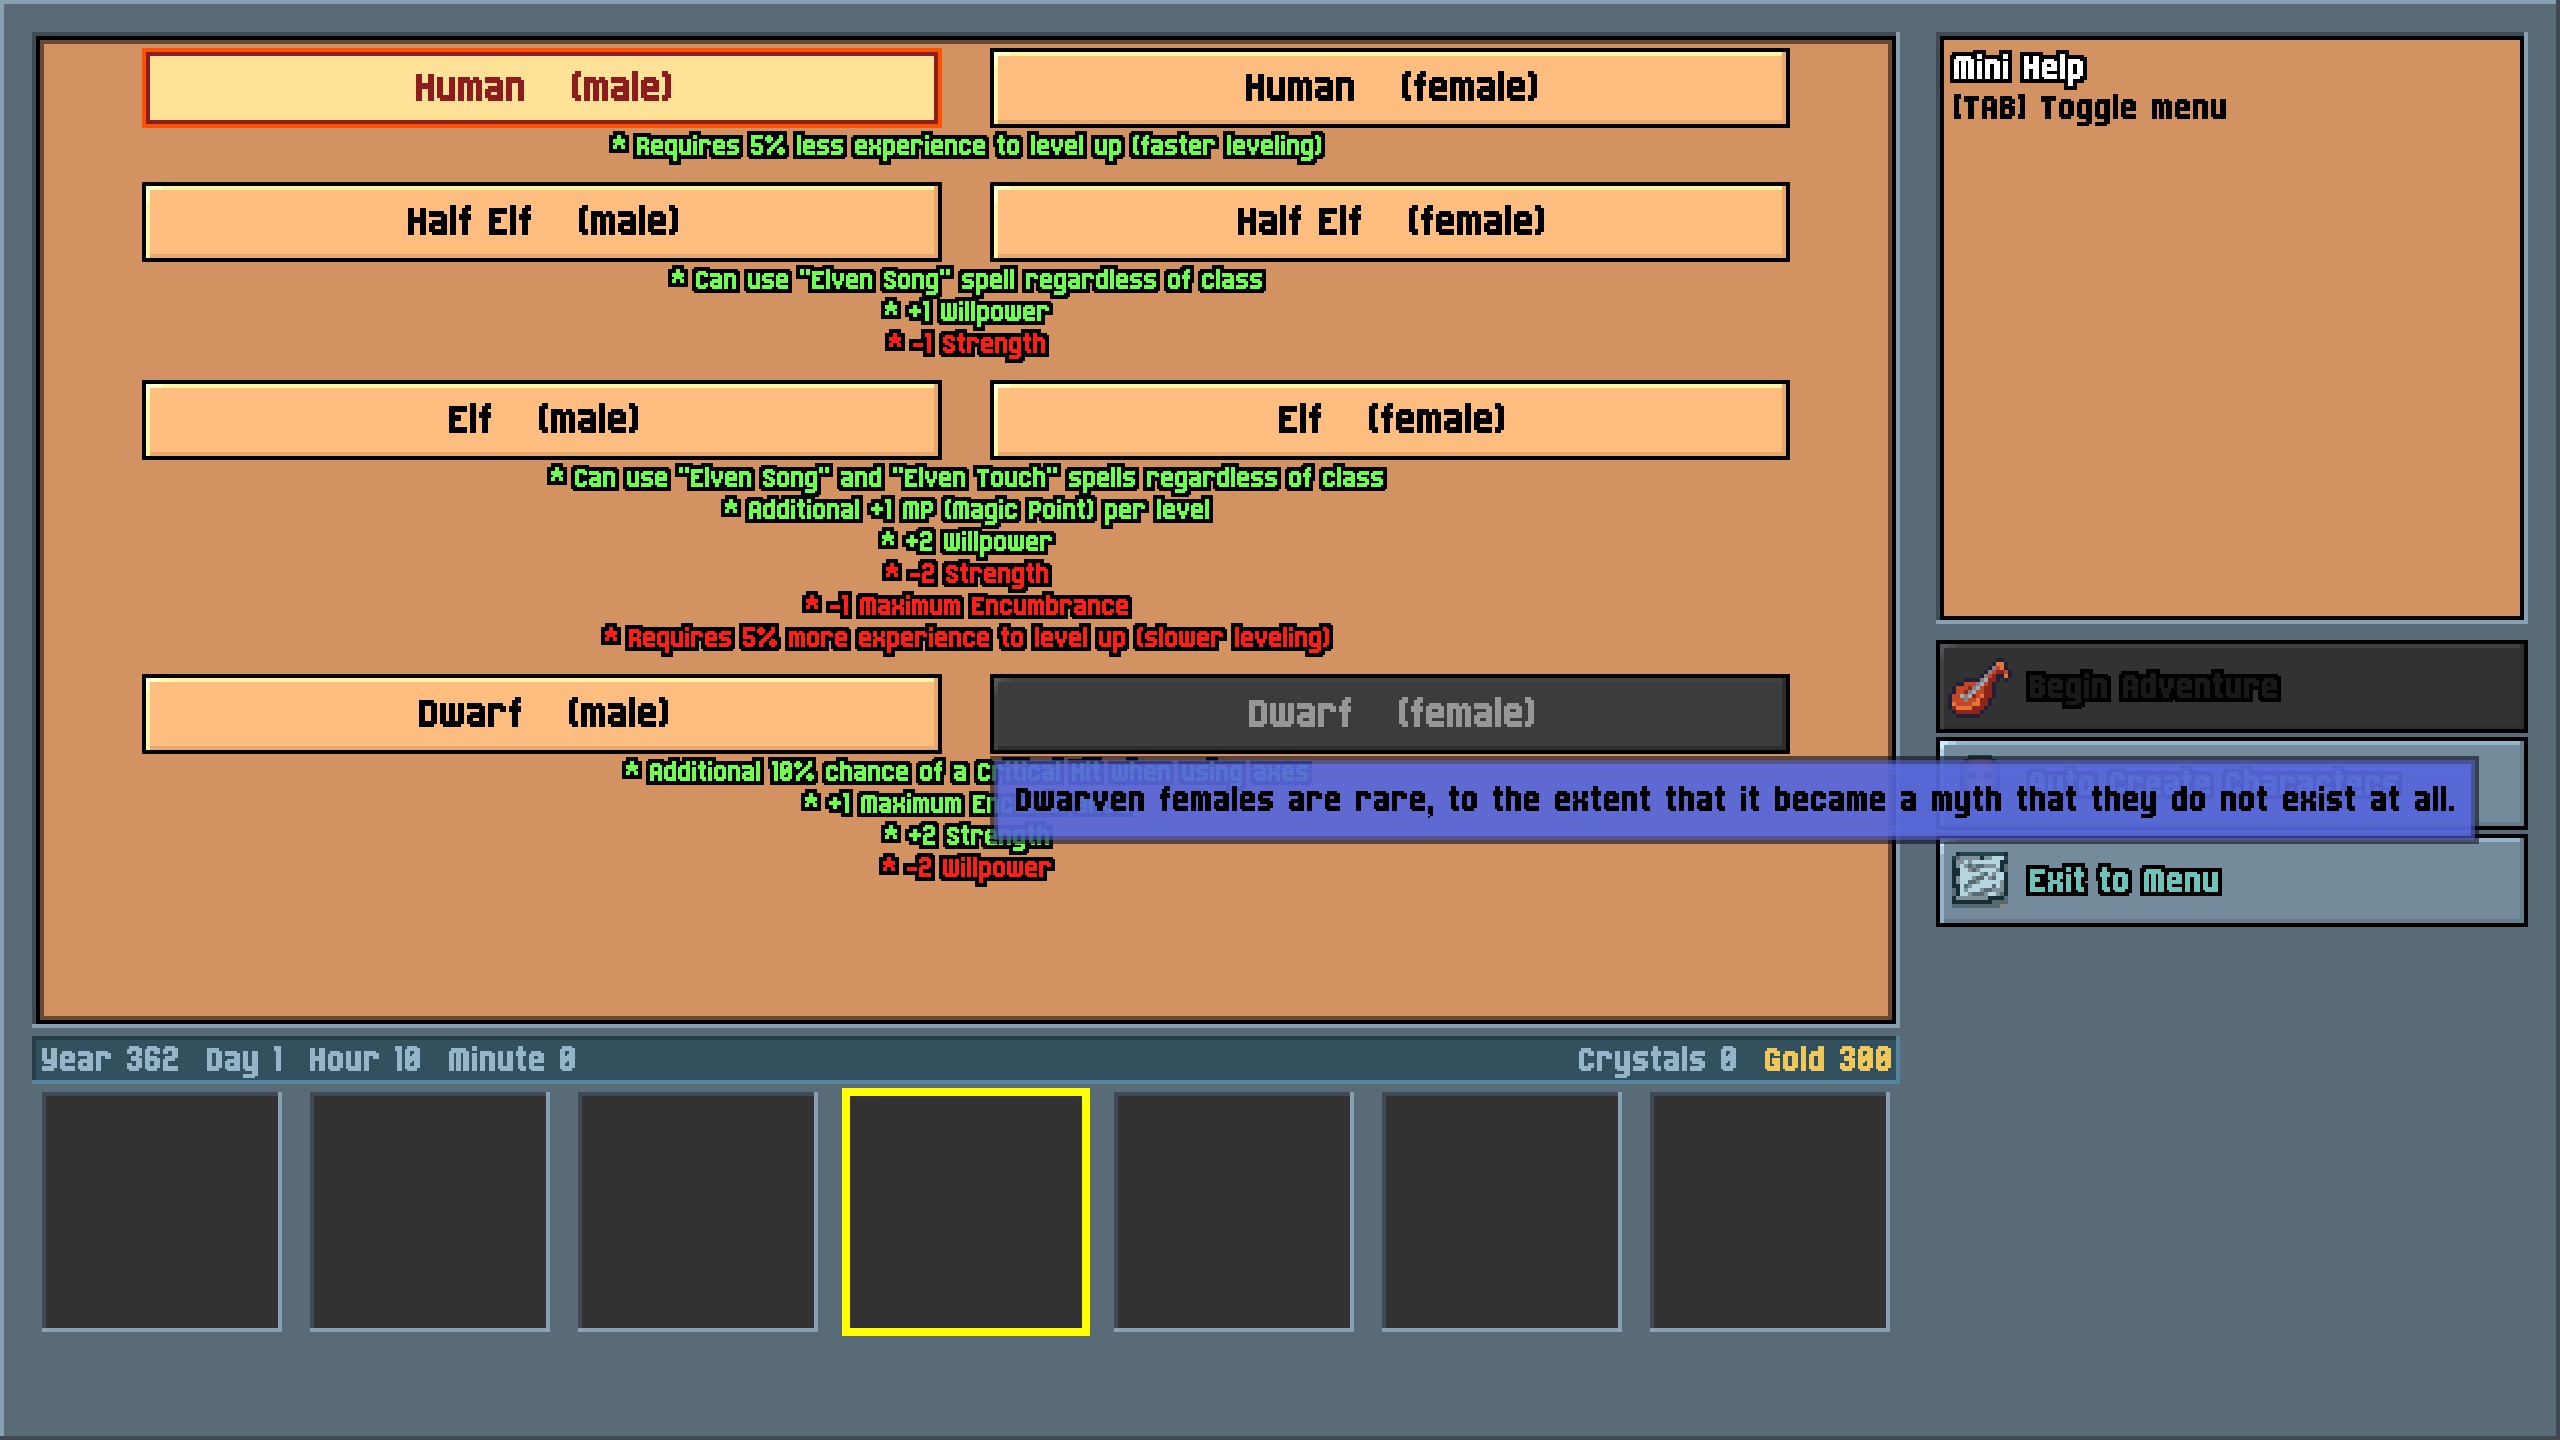Click the disabled Dwarf (female) option
This screenshot has width=2560, height=1440.
[1389, 714]
